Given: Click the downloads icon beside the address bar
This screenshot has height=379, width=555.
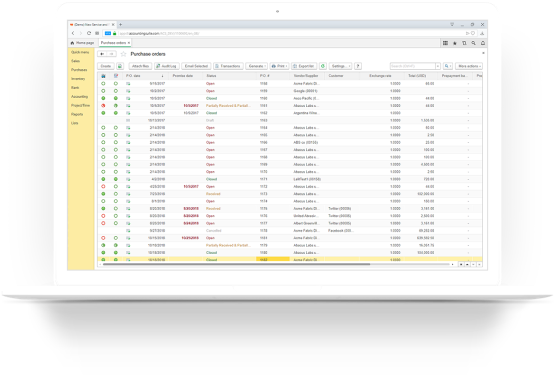Looking at the screenshot, I should [482, 33].
